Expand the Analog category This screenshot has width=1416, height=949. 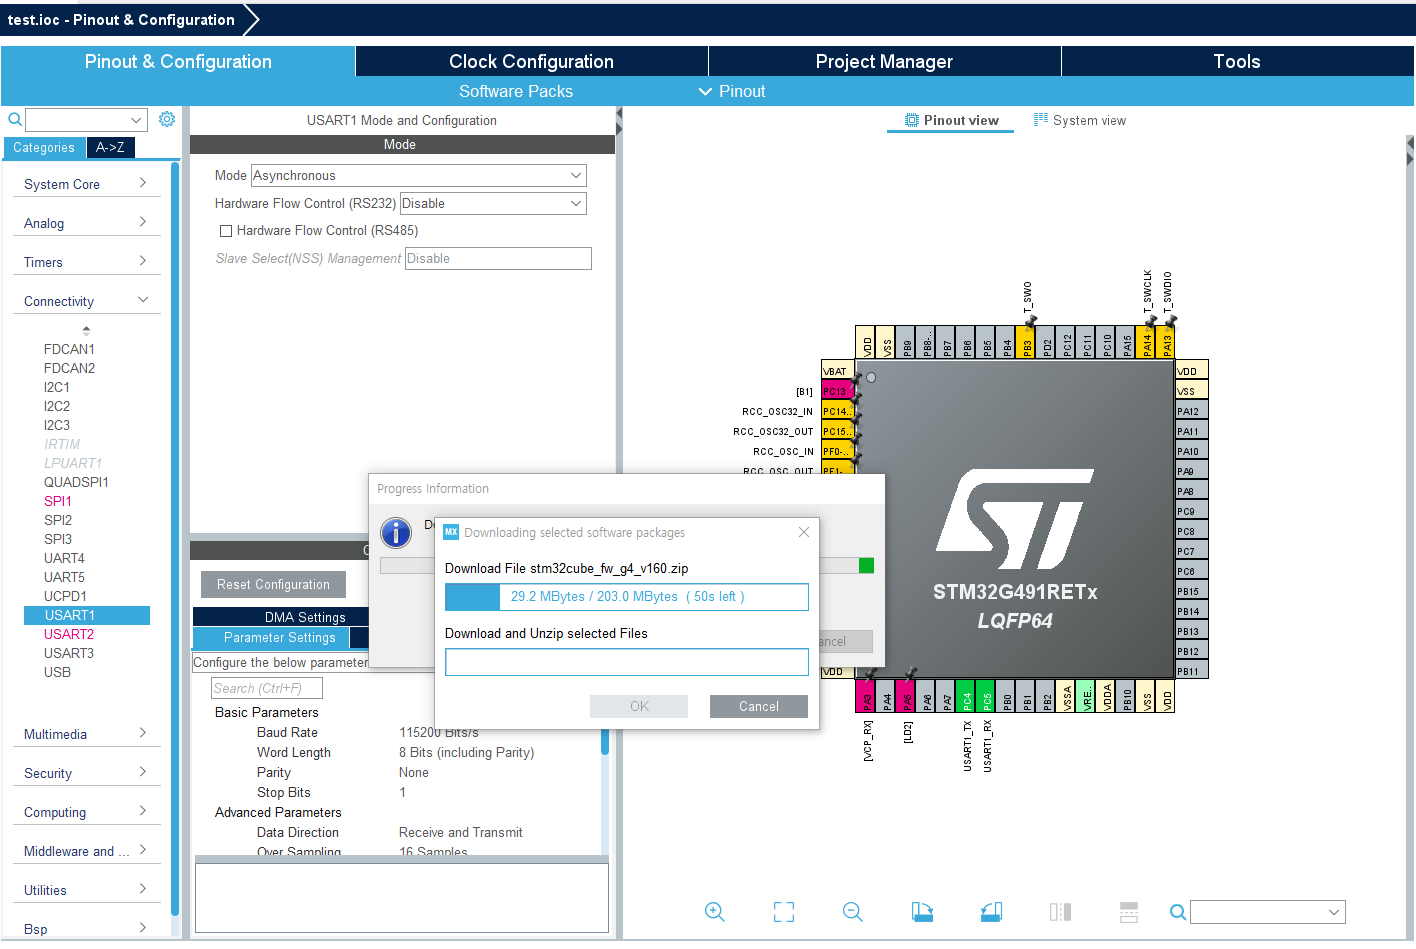click(86, 223)
